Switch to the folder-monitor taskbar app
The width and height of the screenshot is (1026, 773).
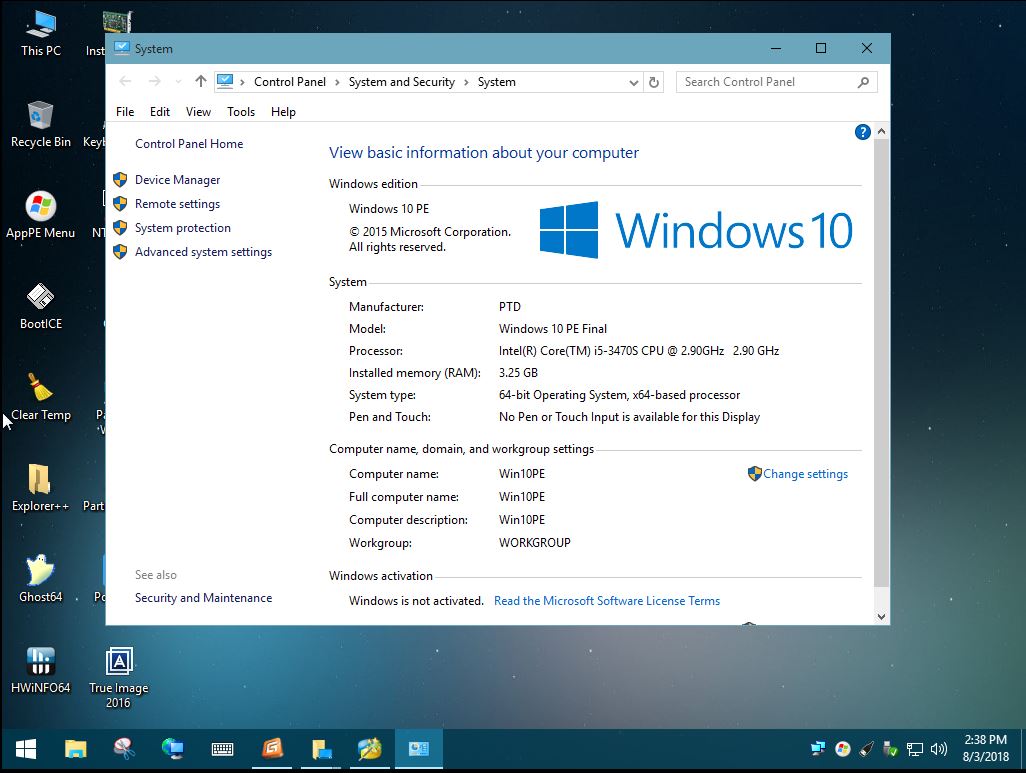coord(321,749)
